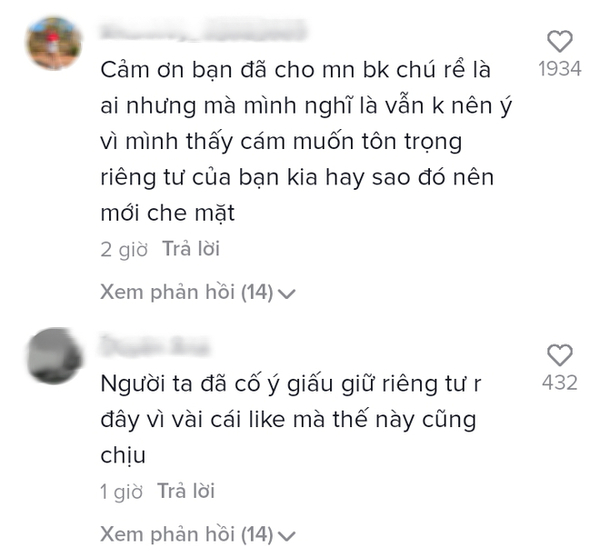Select the comment text starting 'Cảm ơn bạn'
This screenshot has width=600, height=557.
click(x=306, y=142)
